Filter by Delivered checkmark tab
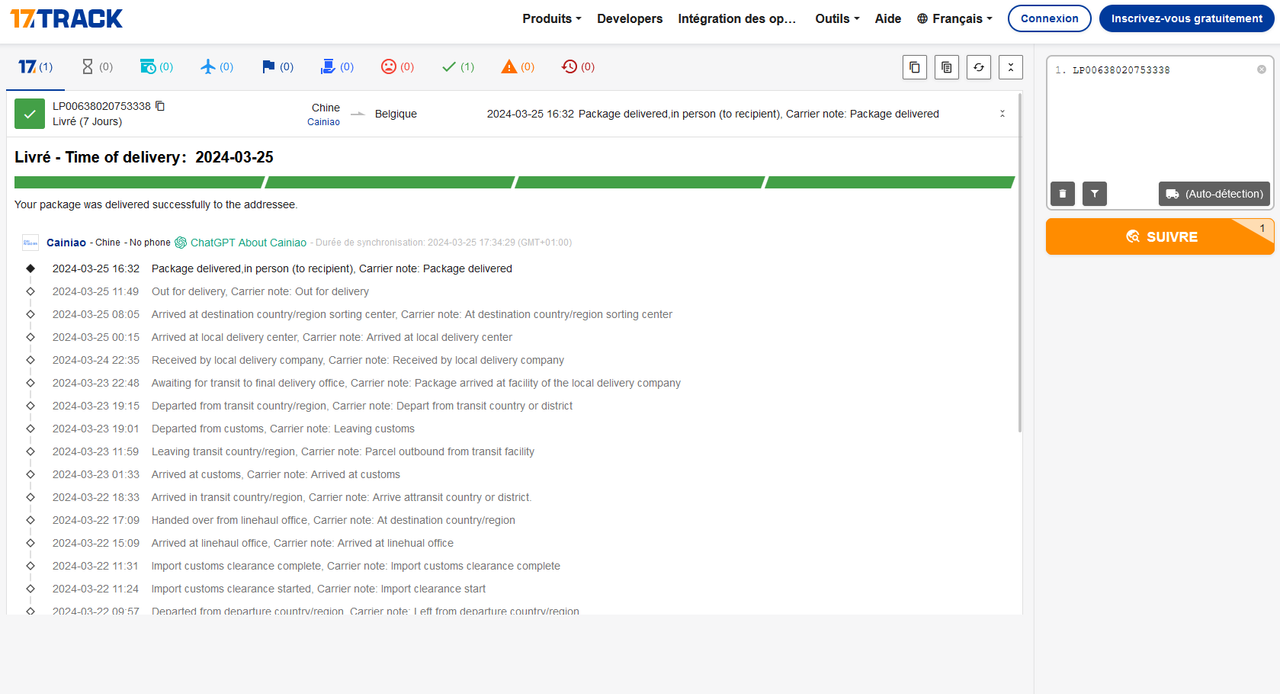Image resolution: width=1280 pixels, height=694 pixels. 457,67
